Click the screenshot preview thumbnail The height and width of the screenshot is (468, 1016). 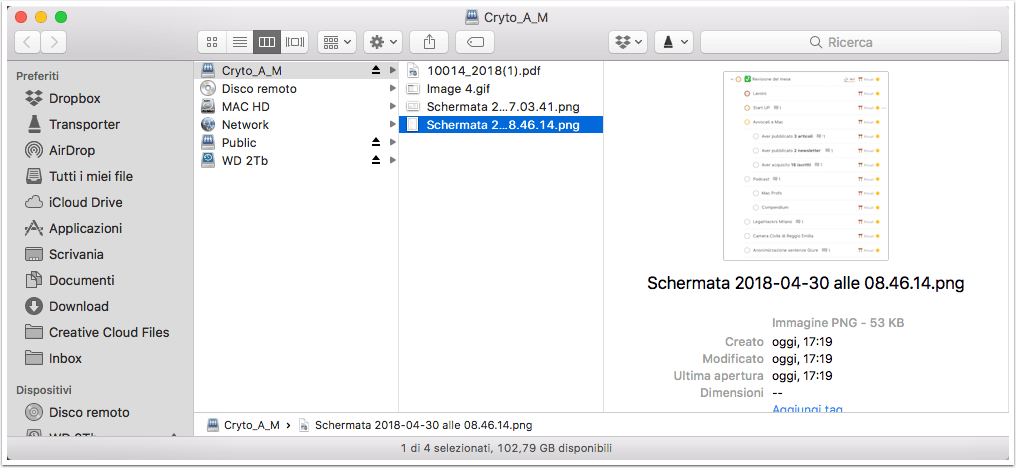pos(805,165)
